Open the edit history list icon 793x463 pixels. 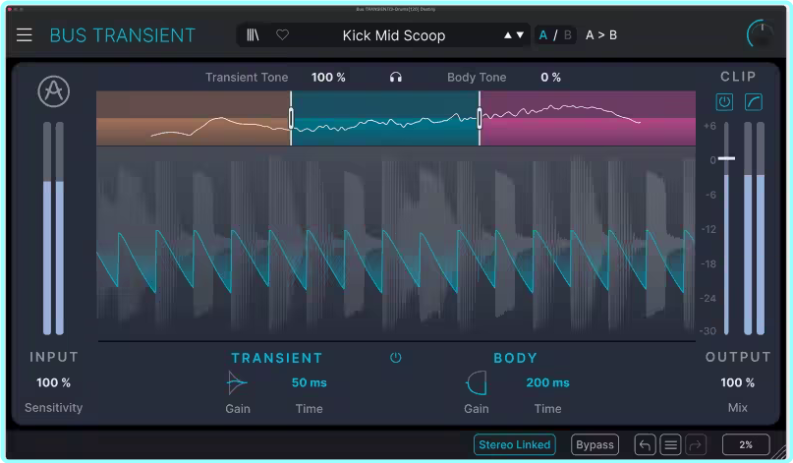[x=671, y=445]
